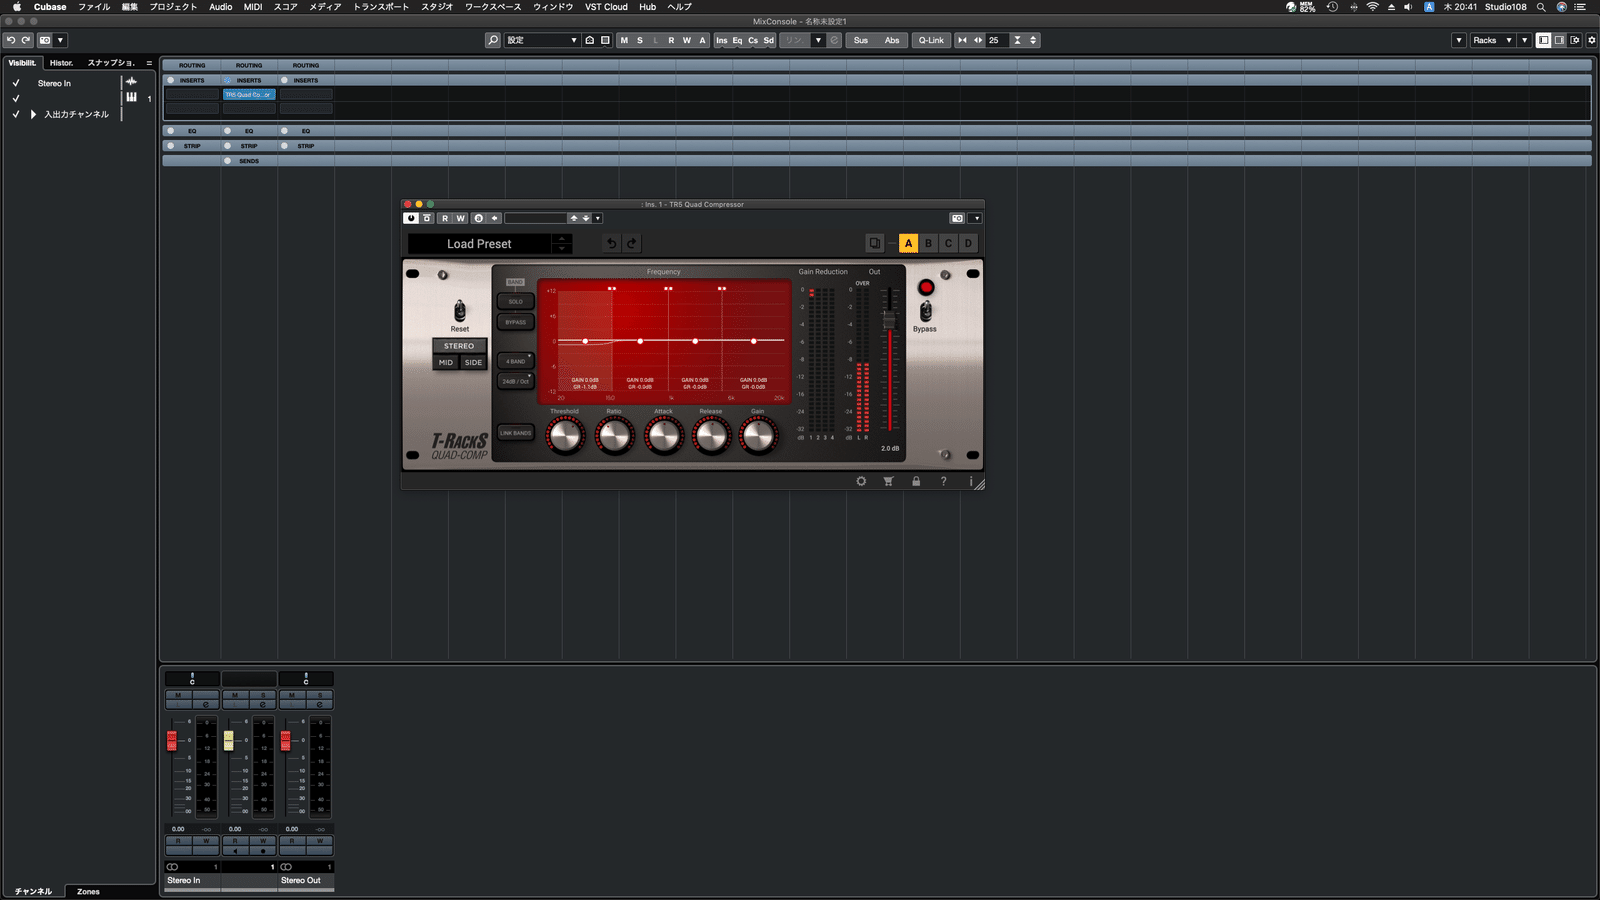
Task: Click the copy A/B settings icon
Action: (875, 243)
